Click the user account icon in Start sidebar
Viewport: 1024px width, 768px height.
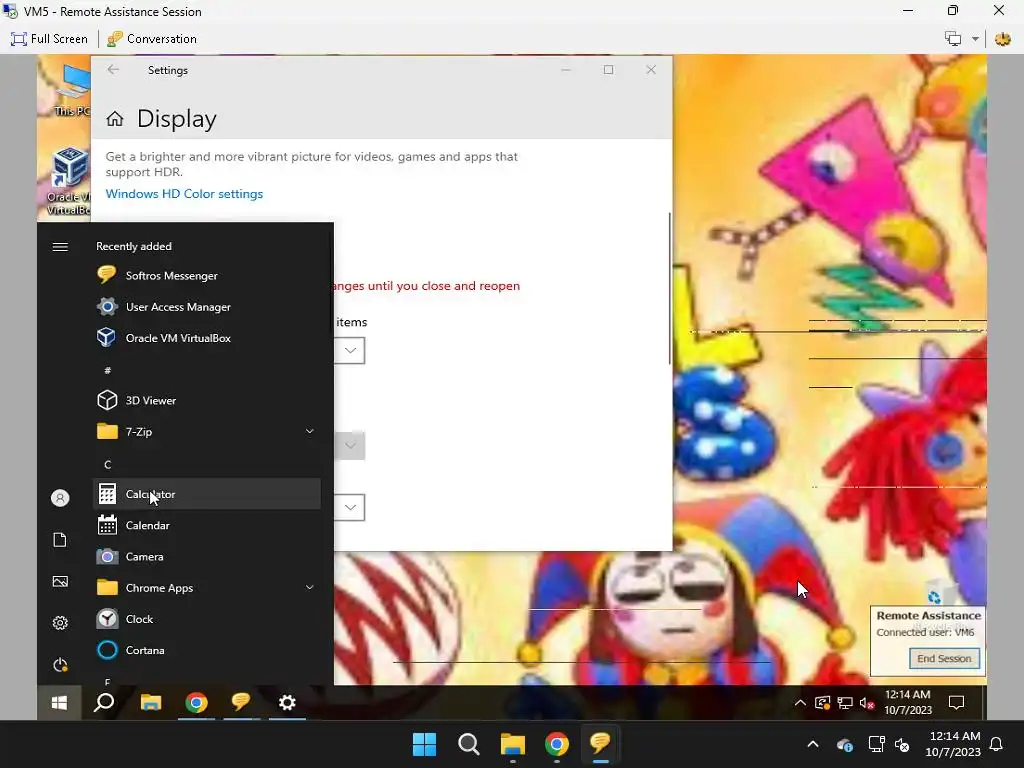(60, 498)
